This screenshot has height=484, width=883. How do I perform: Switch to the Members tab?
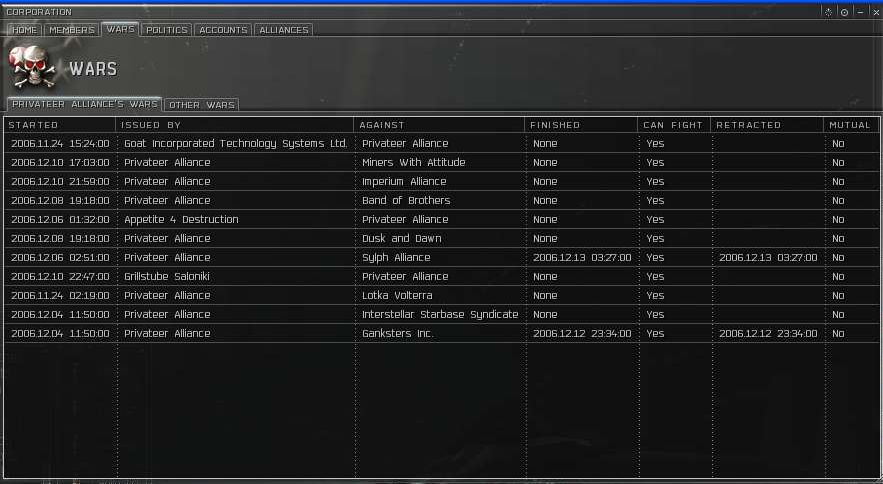click(x=71, y=30)
